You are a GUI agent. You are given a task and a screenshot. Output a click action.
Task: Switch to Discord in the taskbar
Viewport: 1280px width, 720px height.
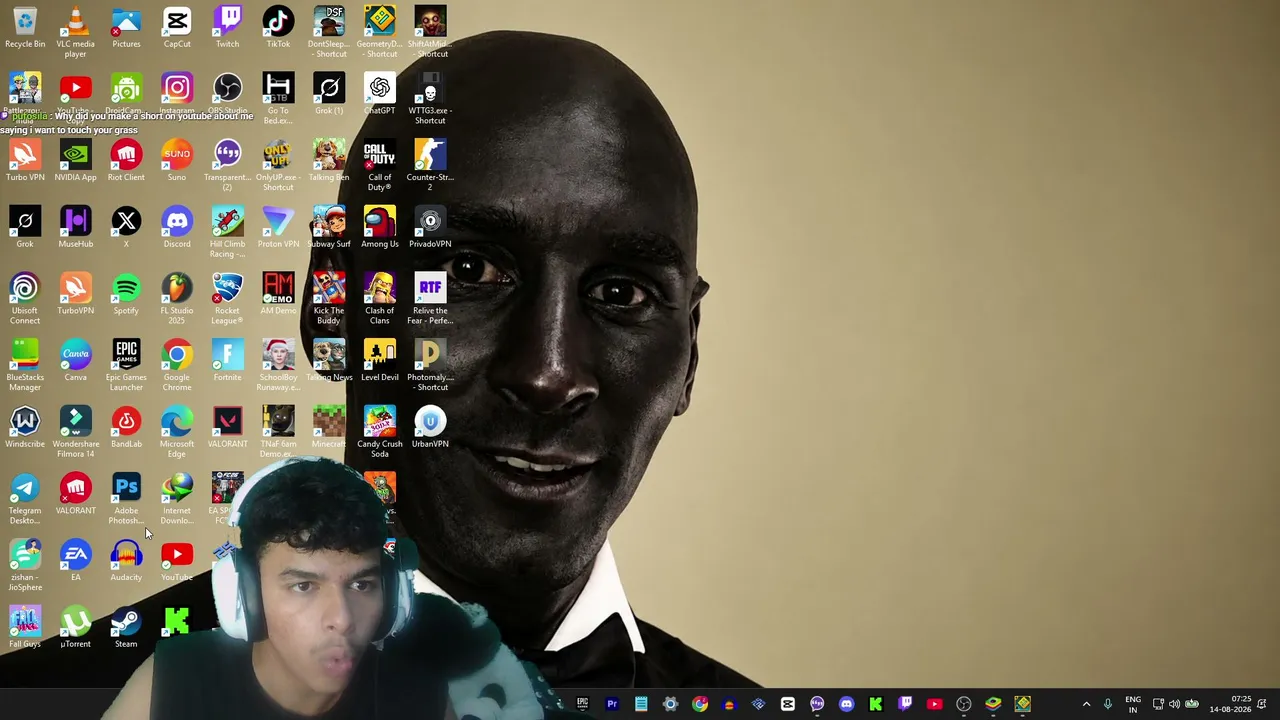[846, 704]
